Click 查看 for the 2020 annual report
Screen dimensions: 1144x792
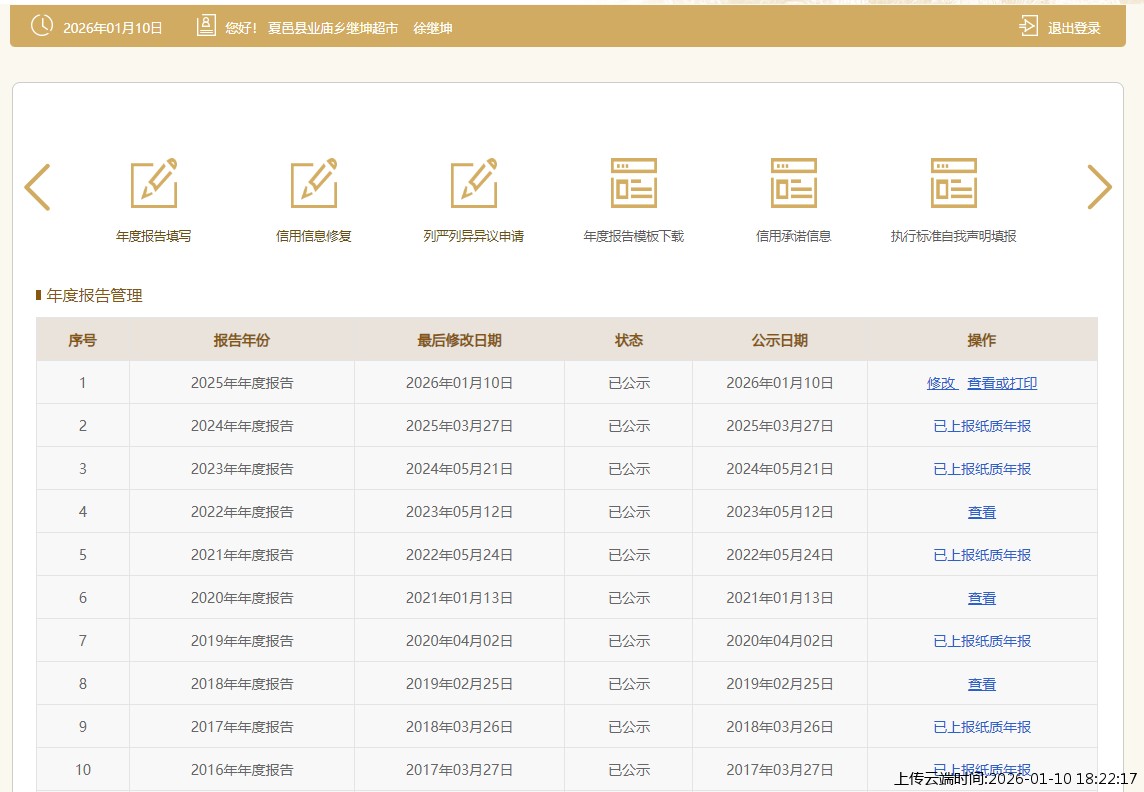click(x=982, y=598)
